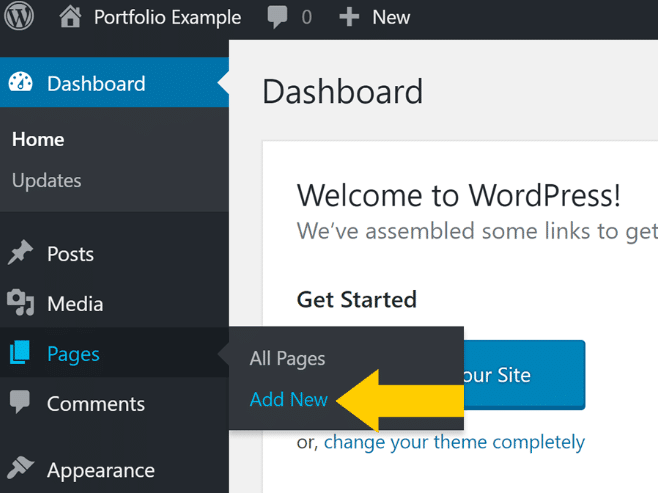Click the WordPress logo icon
The width and height of the screenshot is (658, 493).
[x=19, y=17]
